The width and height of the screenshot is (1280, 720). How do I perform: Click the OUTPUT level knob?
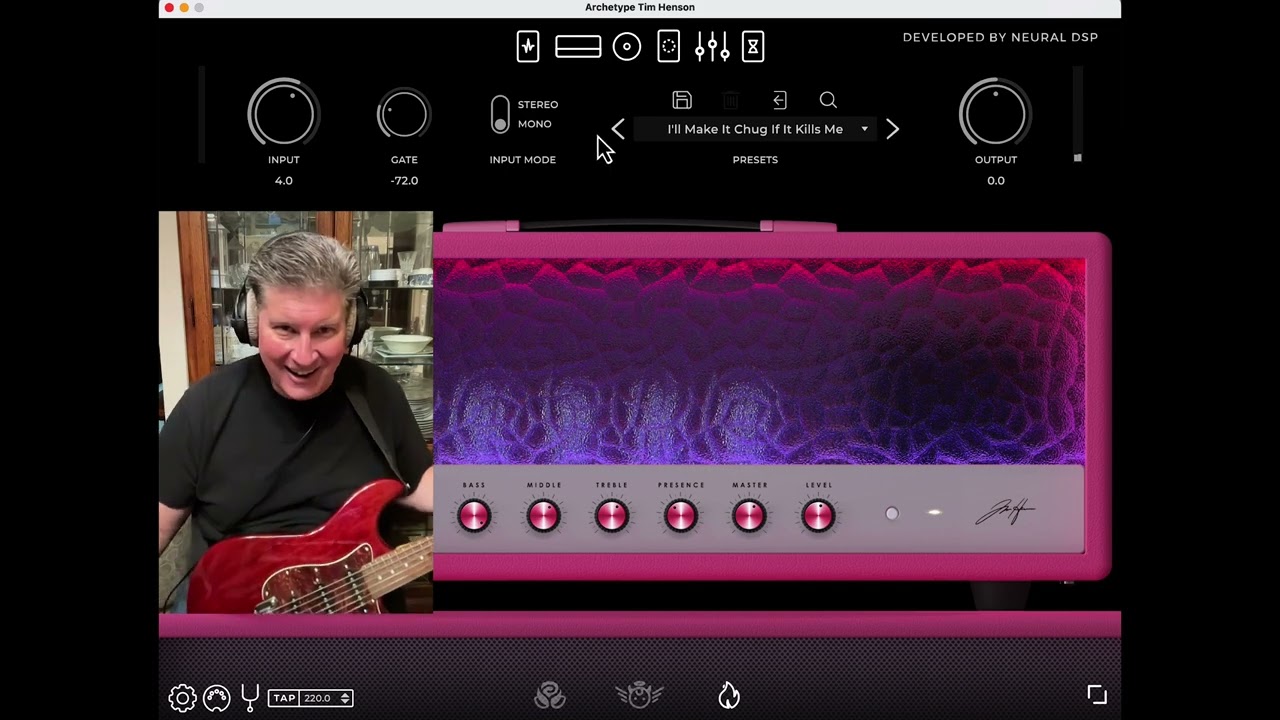[995, 114]
